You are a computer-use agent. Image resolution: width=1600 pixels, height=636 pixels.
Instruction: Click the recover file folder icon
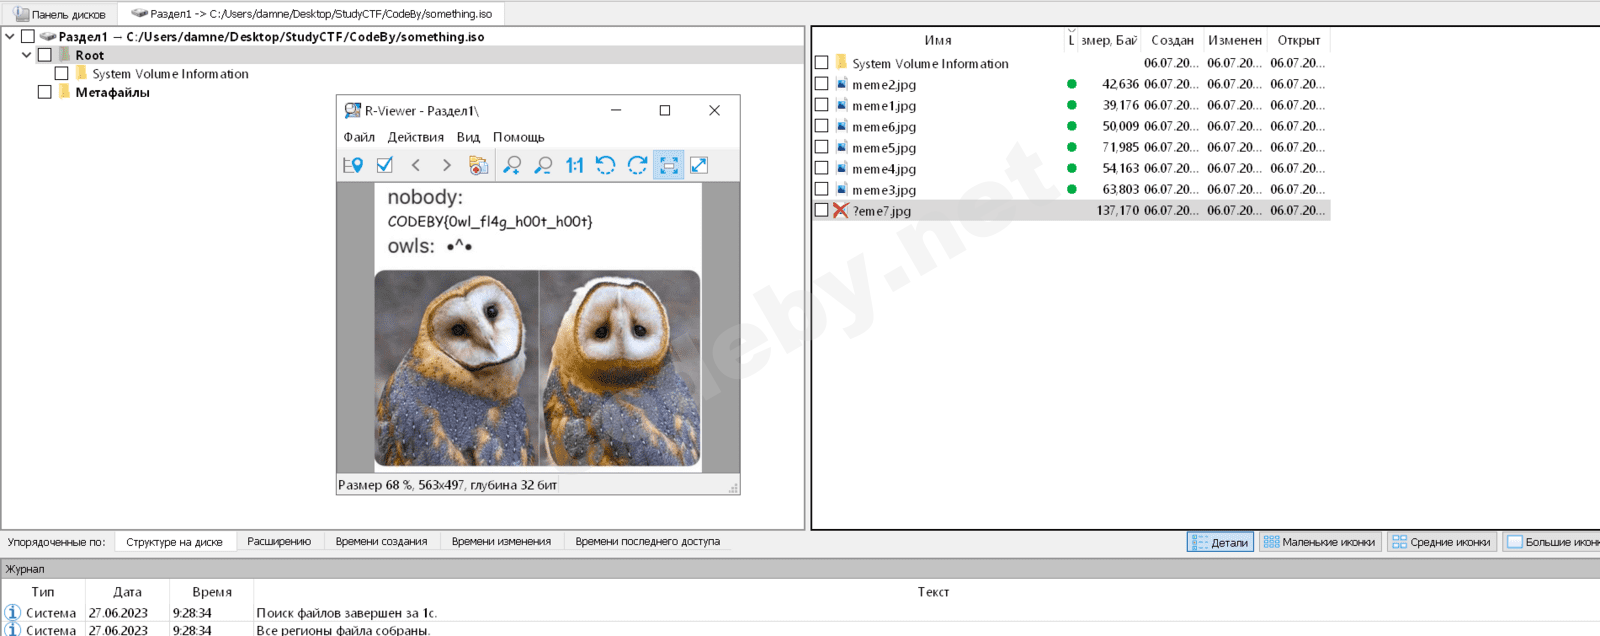[x=478, y=165]
